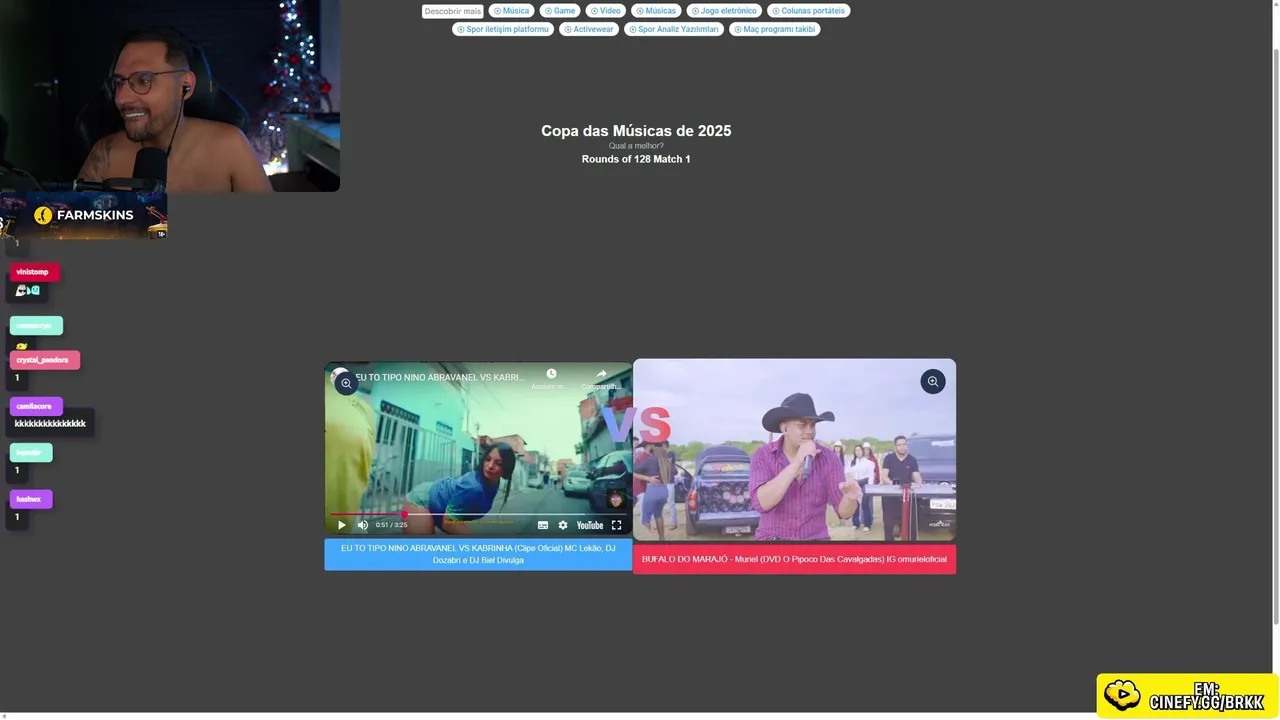Open the Jogo eletrônico chip
Screen dimensions: 1280x720
[x=724, y=11]
